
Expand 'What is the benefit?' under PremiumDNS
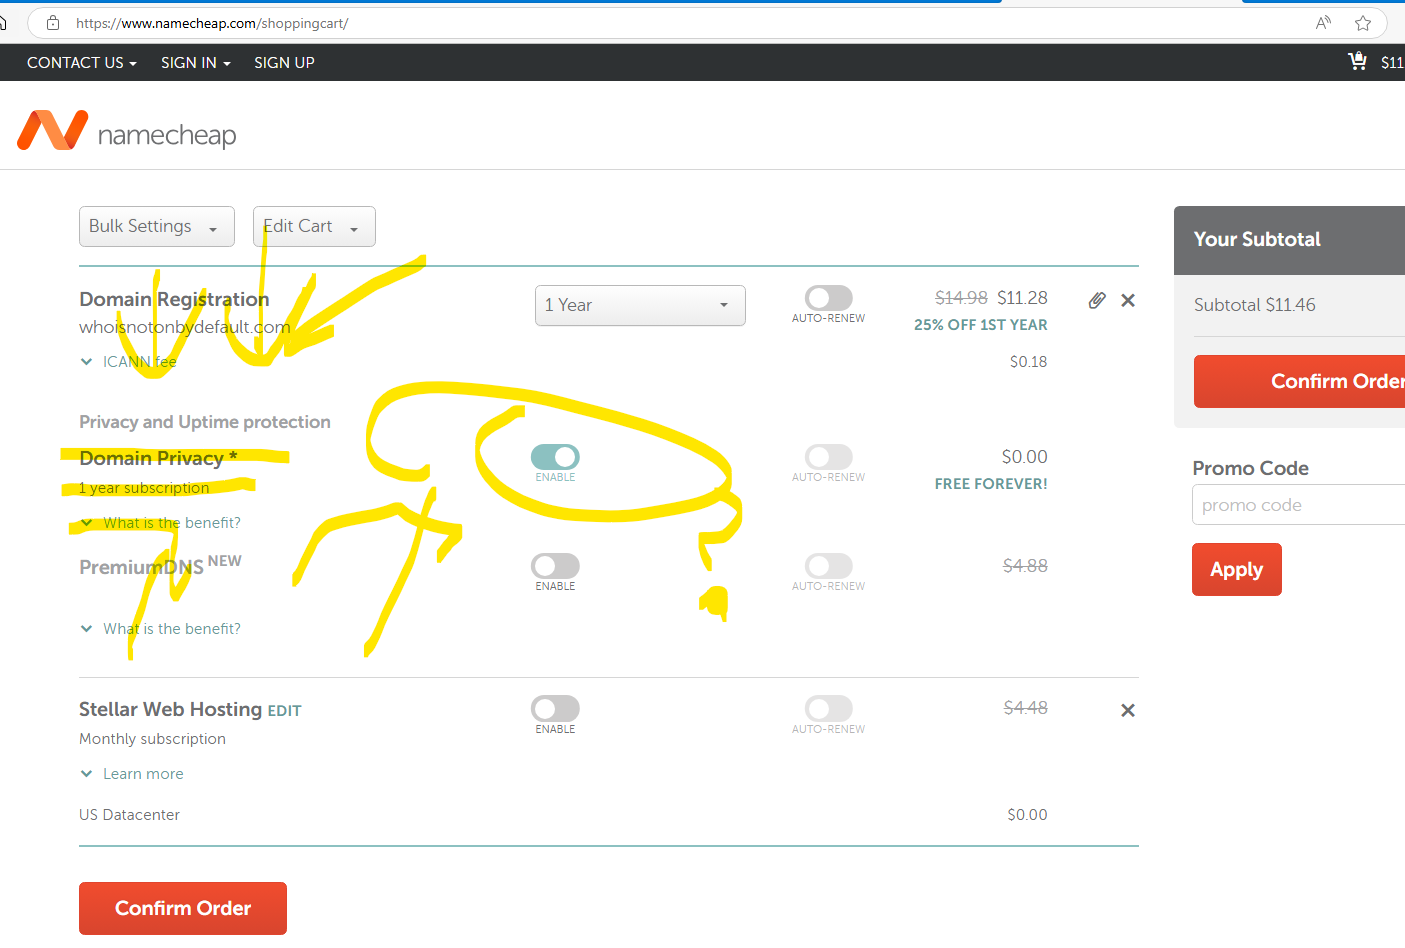click(161, 629)
